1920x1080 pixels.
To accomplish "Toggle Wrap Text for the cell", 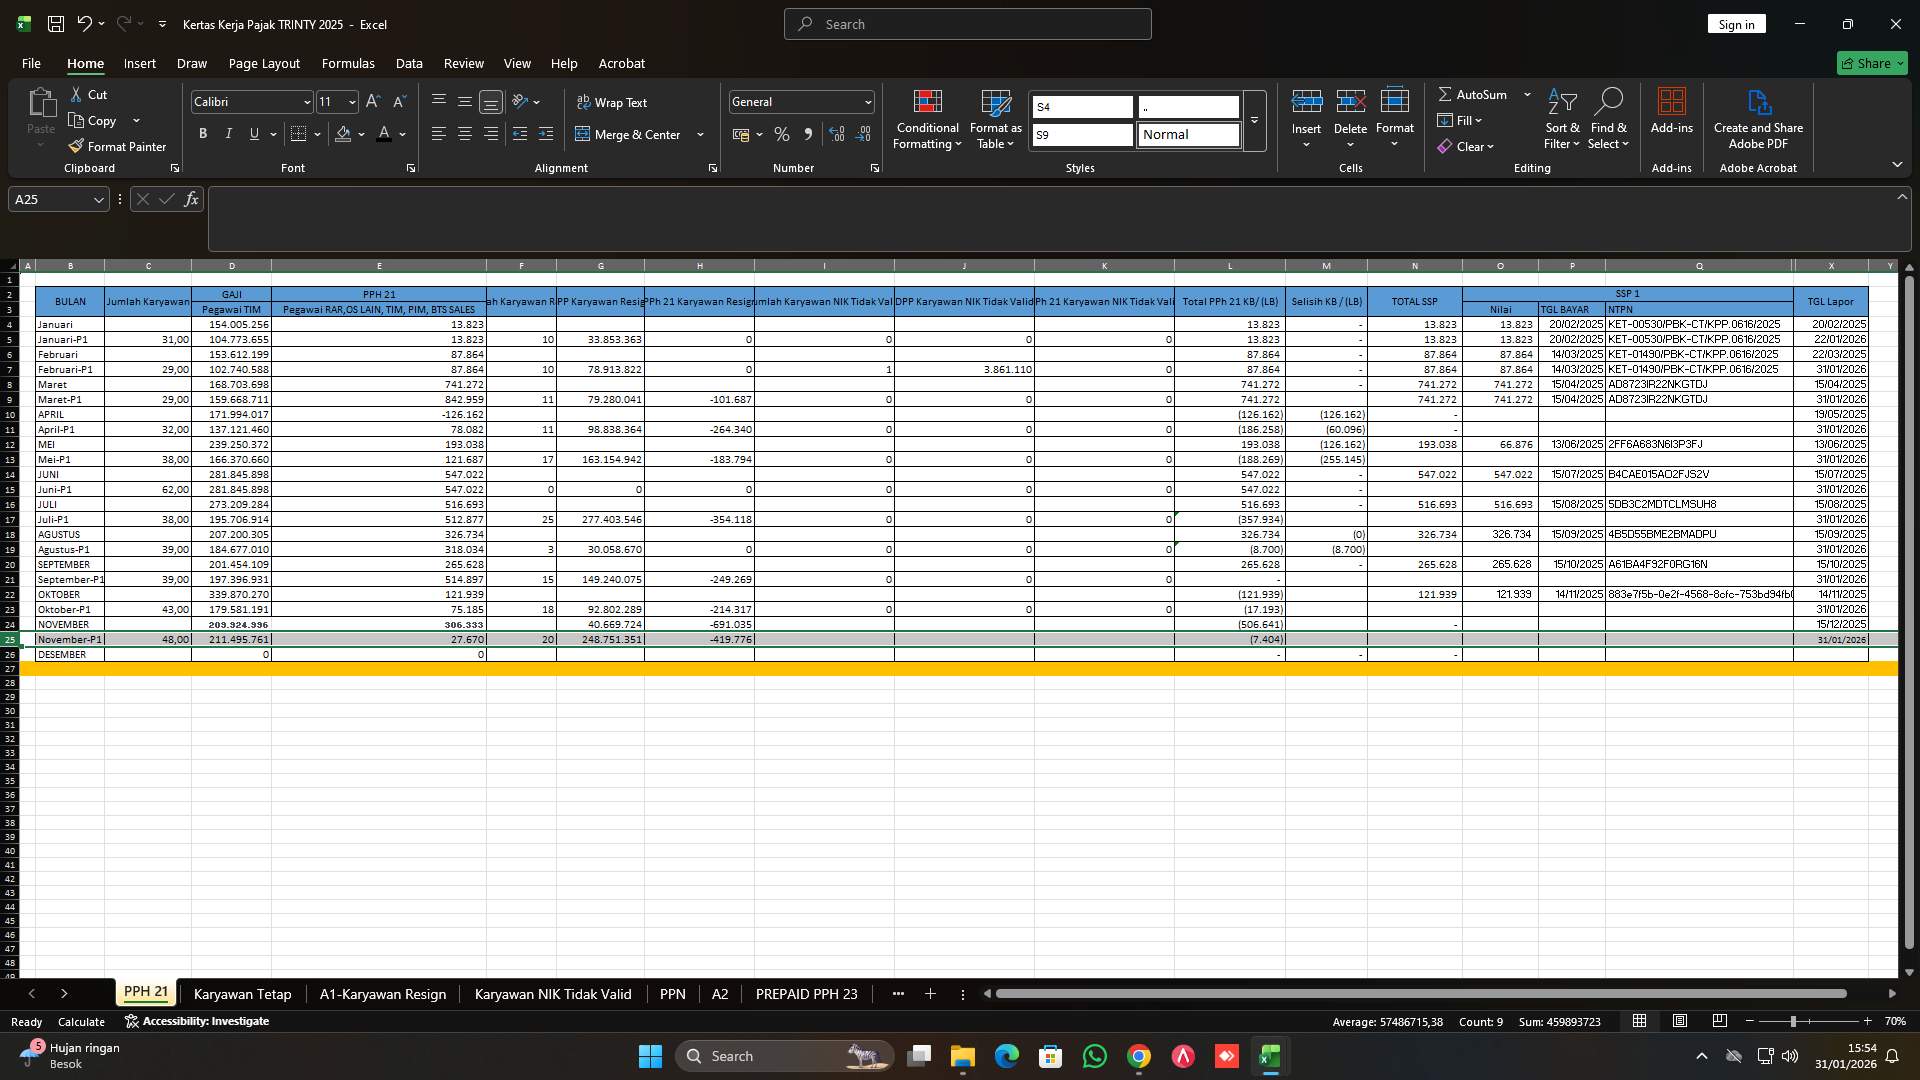I will coord(613,102).
